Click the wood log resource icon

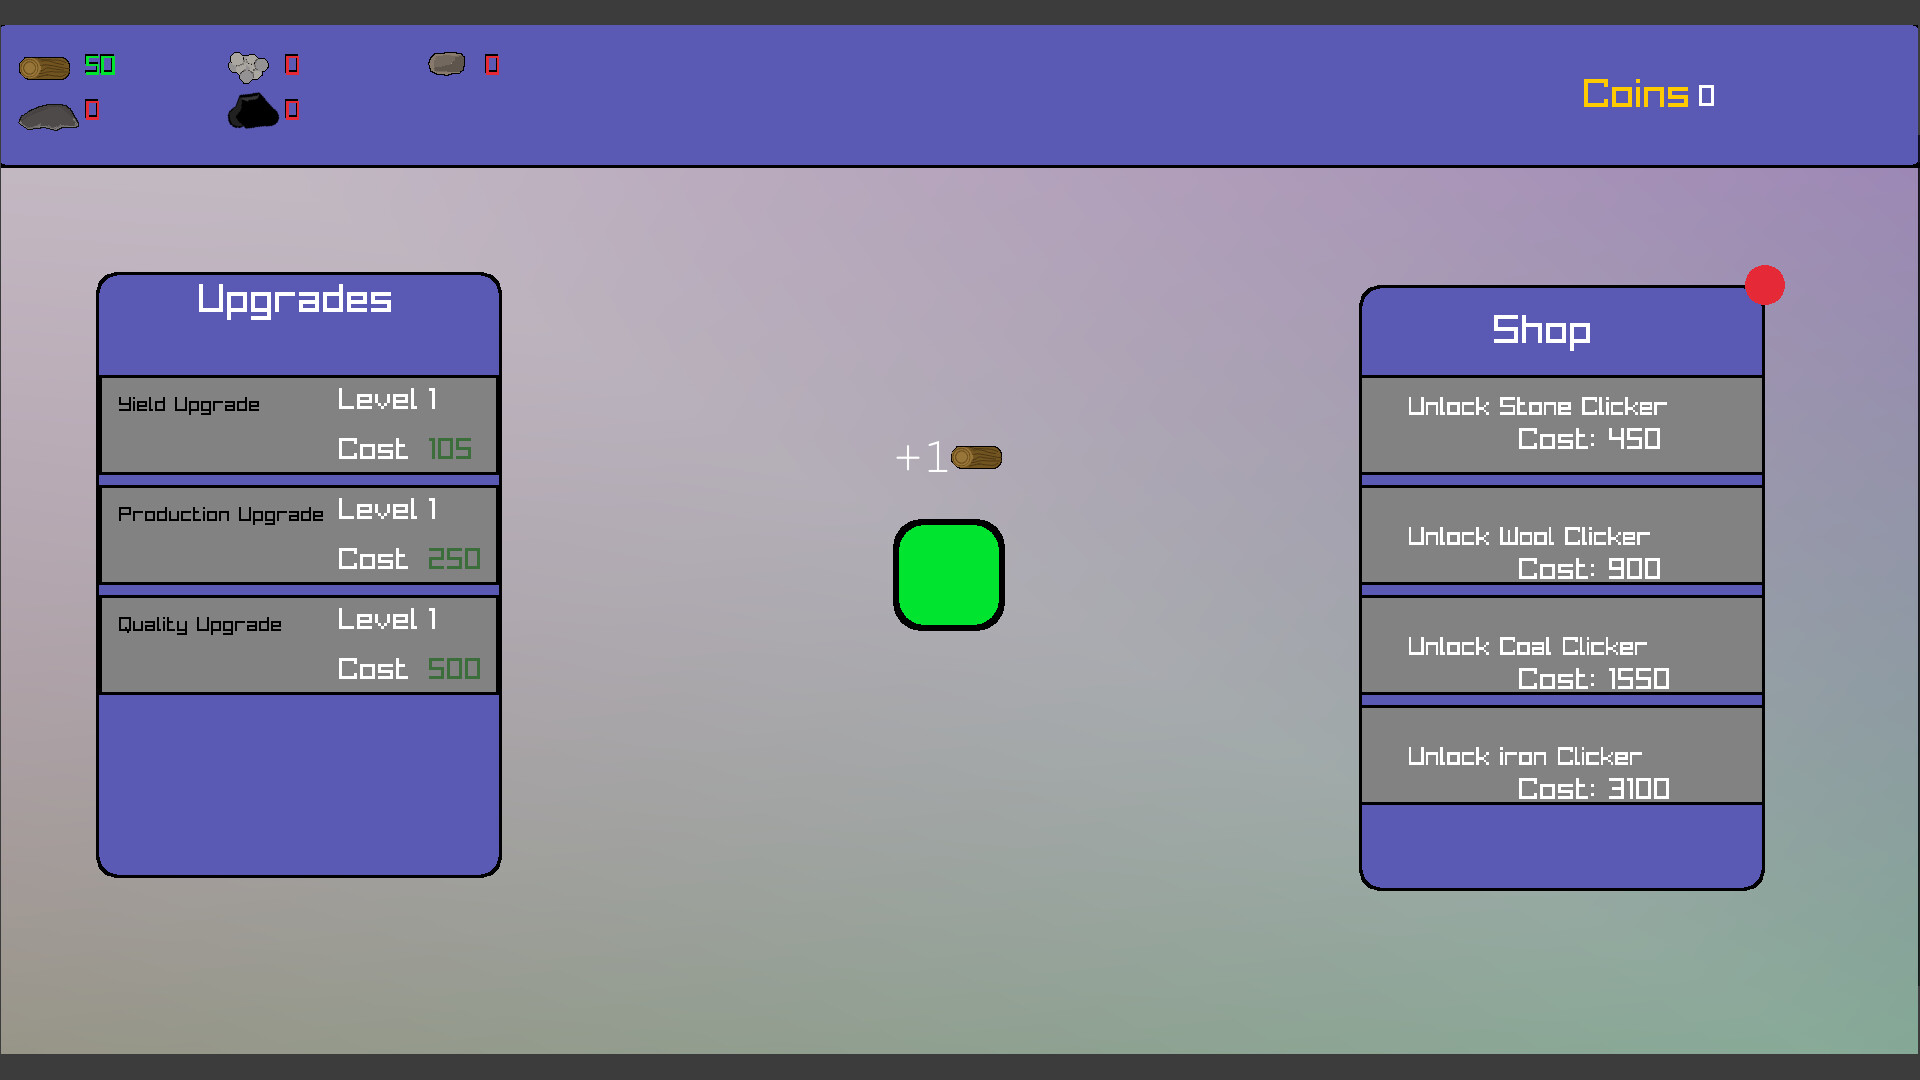click(44, 68)
